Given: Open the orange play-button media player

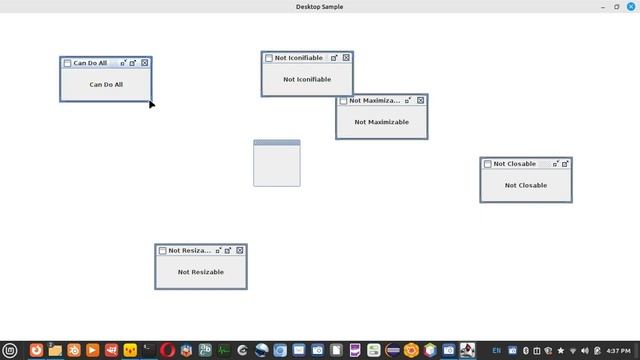Looking at the screenshot, I should pyautogui.click(x=93, y=350).
